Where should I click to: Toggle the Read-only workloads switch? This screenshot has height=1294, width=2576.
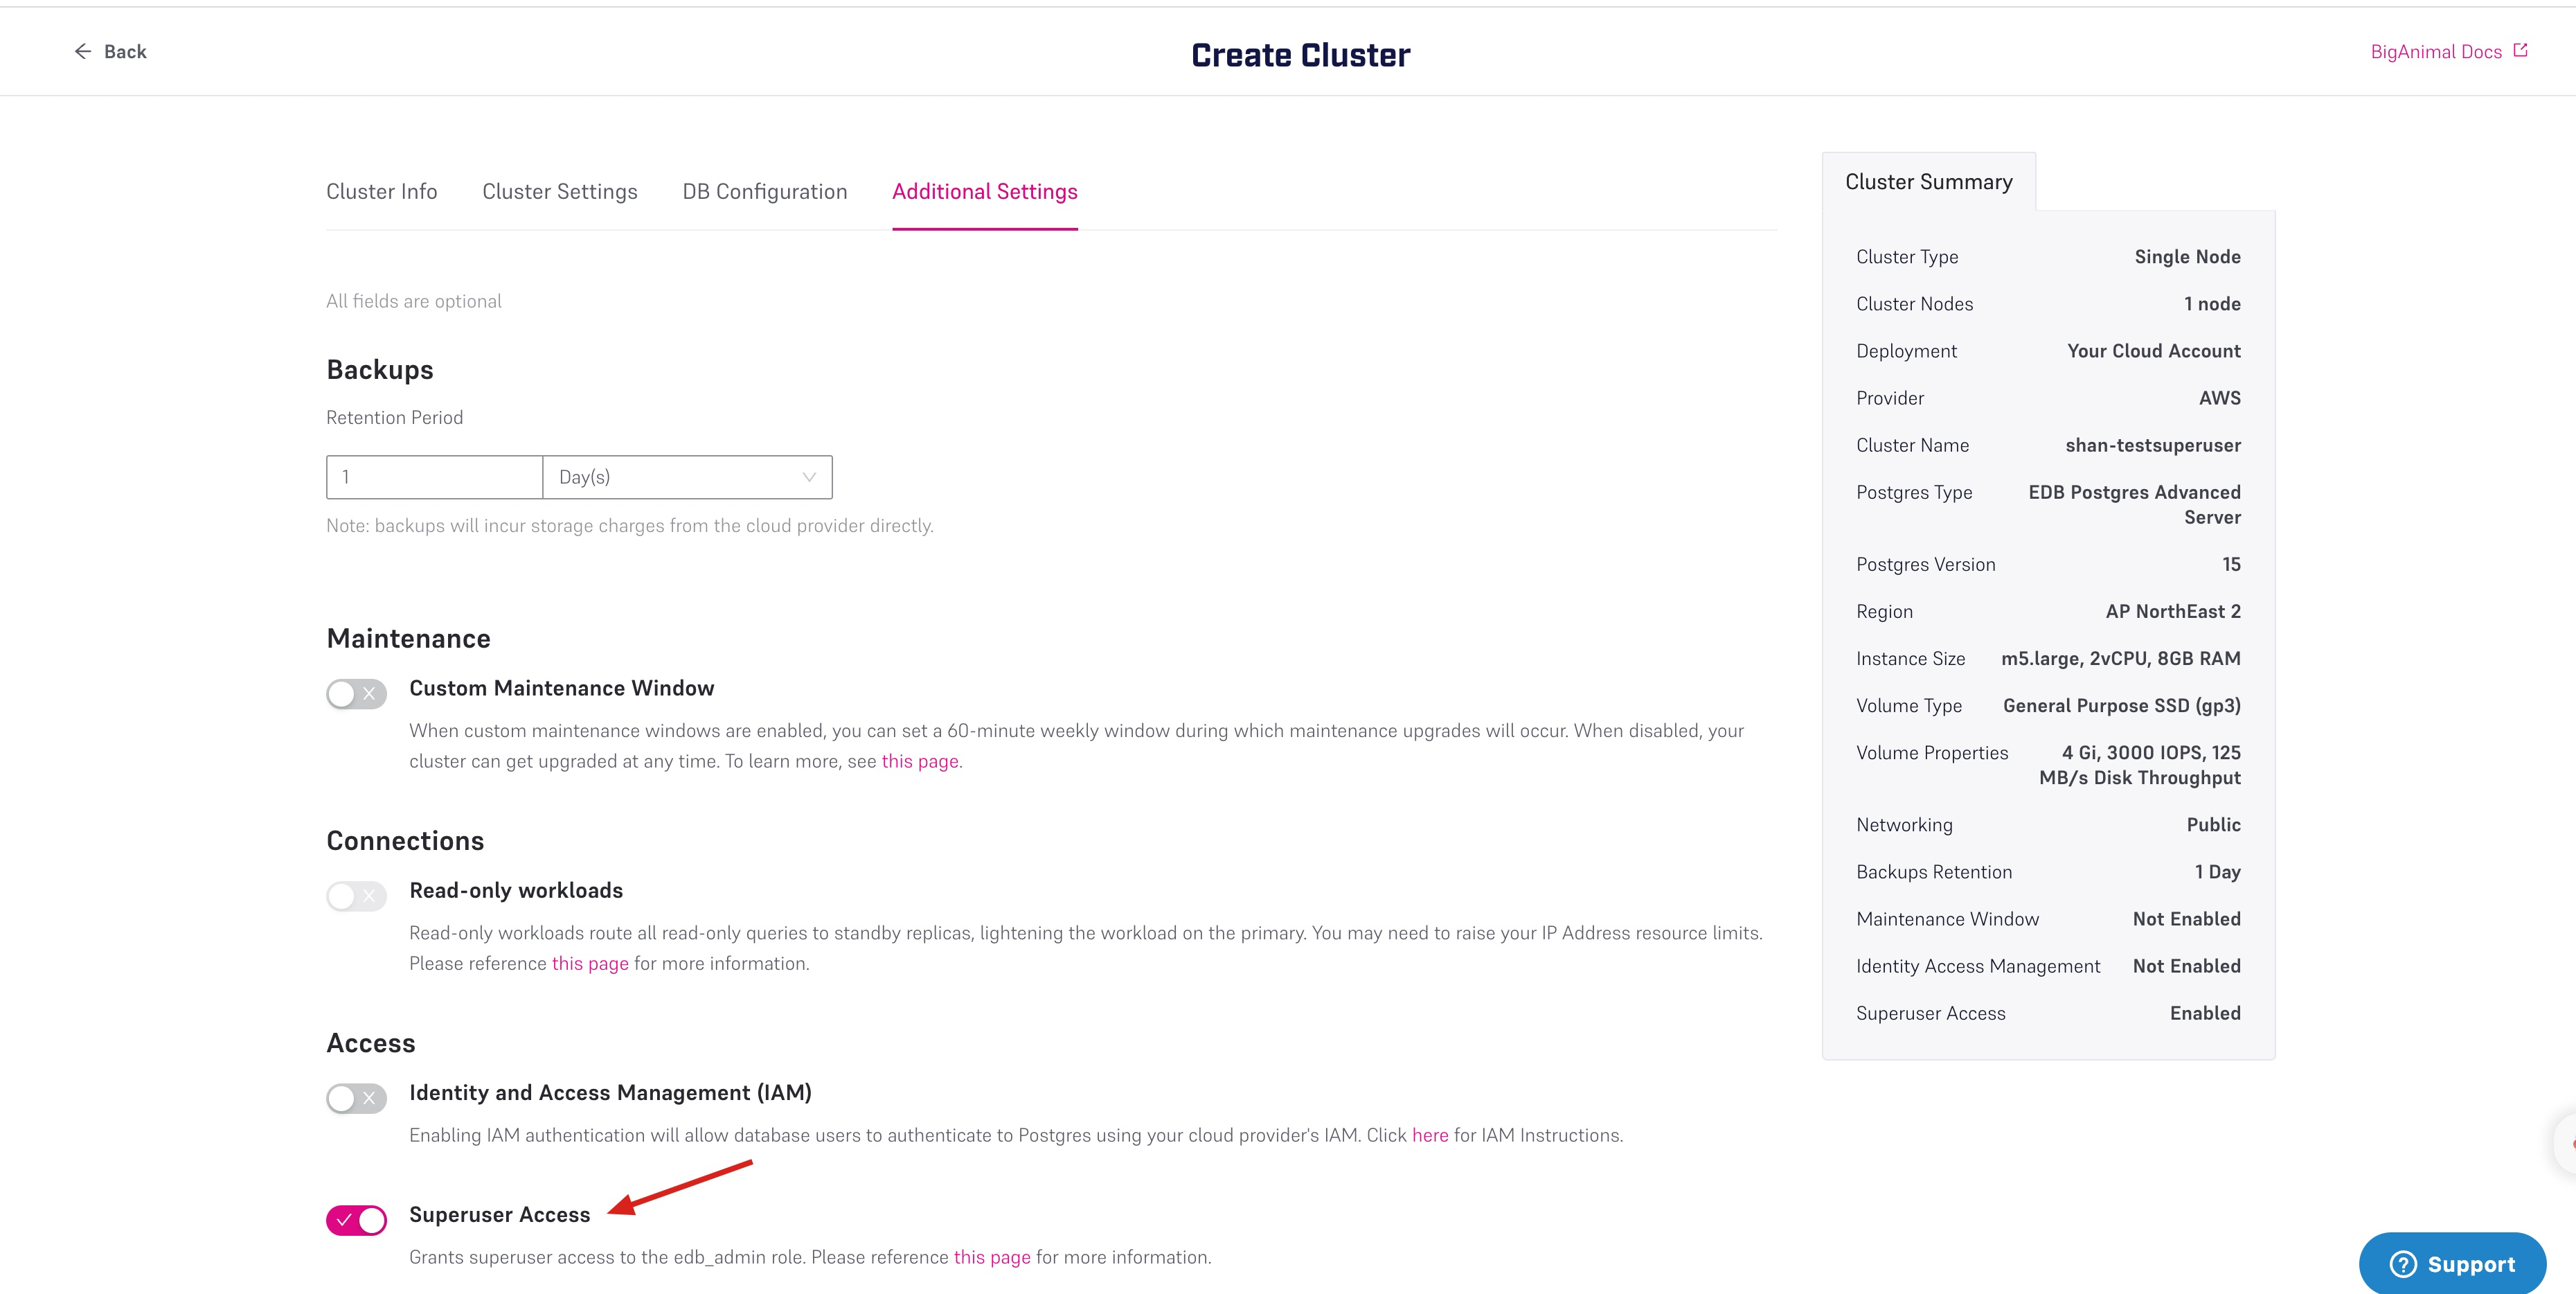pos(356,895)
